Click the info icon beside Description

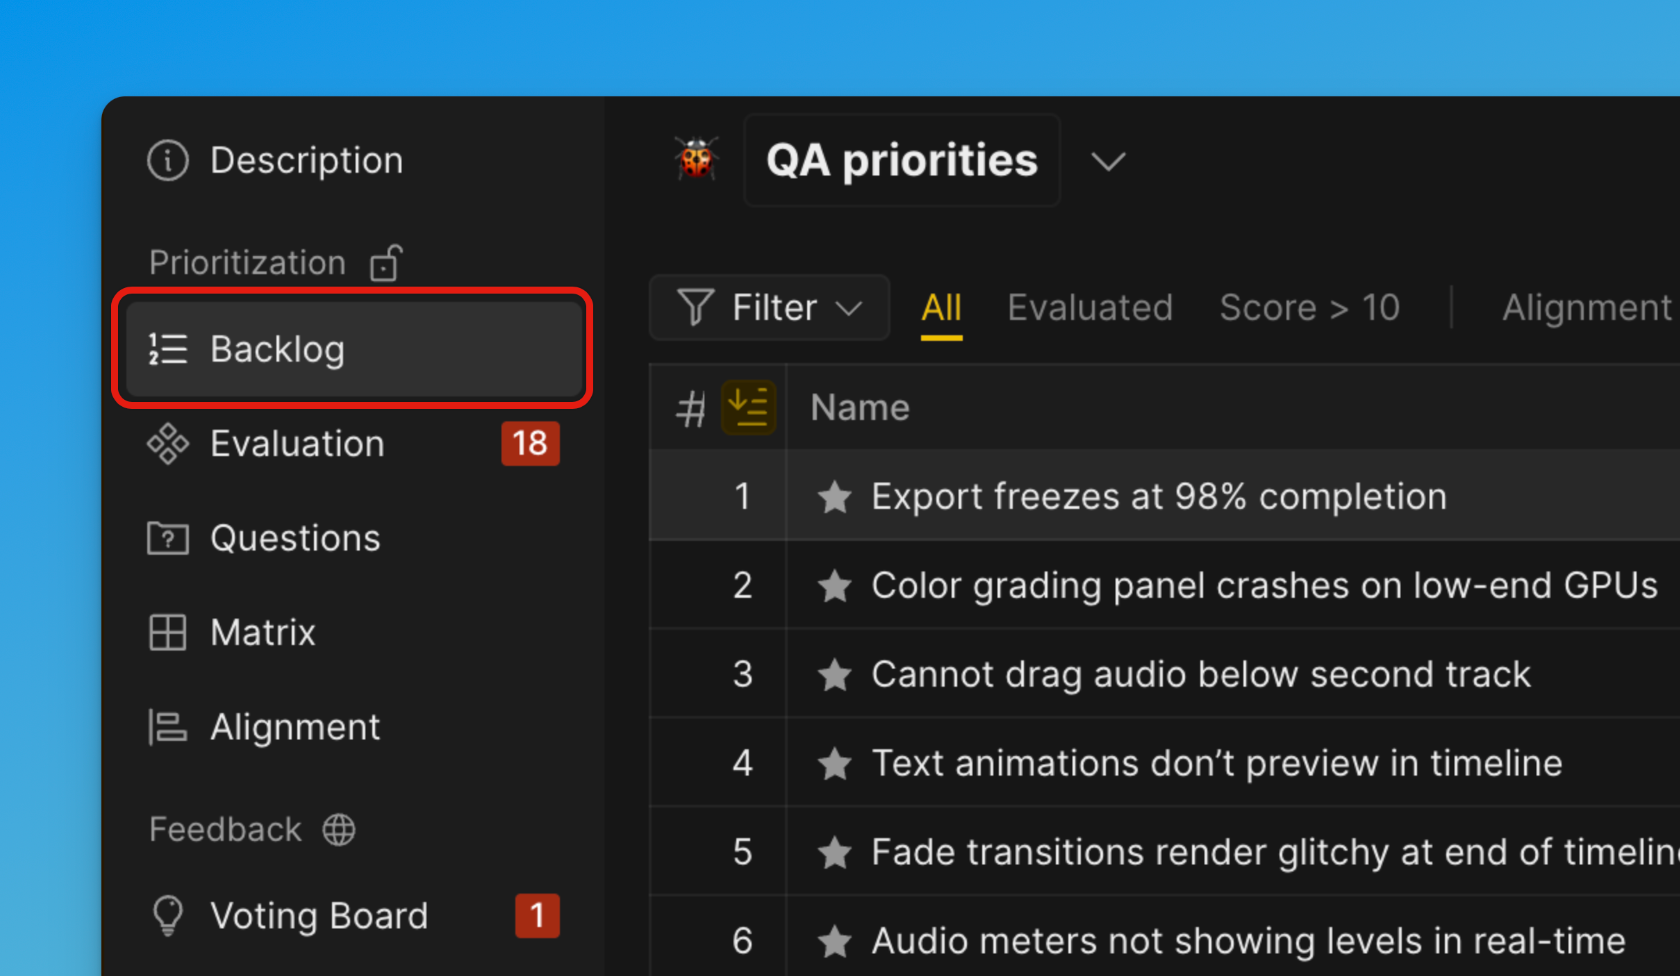[168, 160]
